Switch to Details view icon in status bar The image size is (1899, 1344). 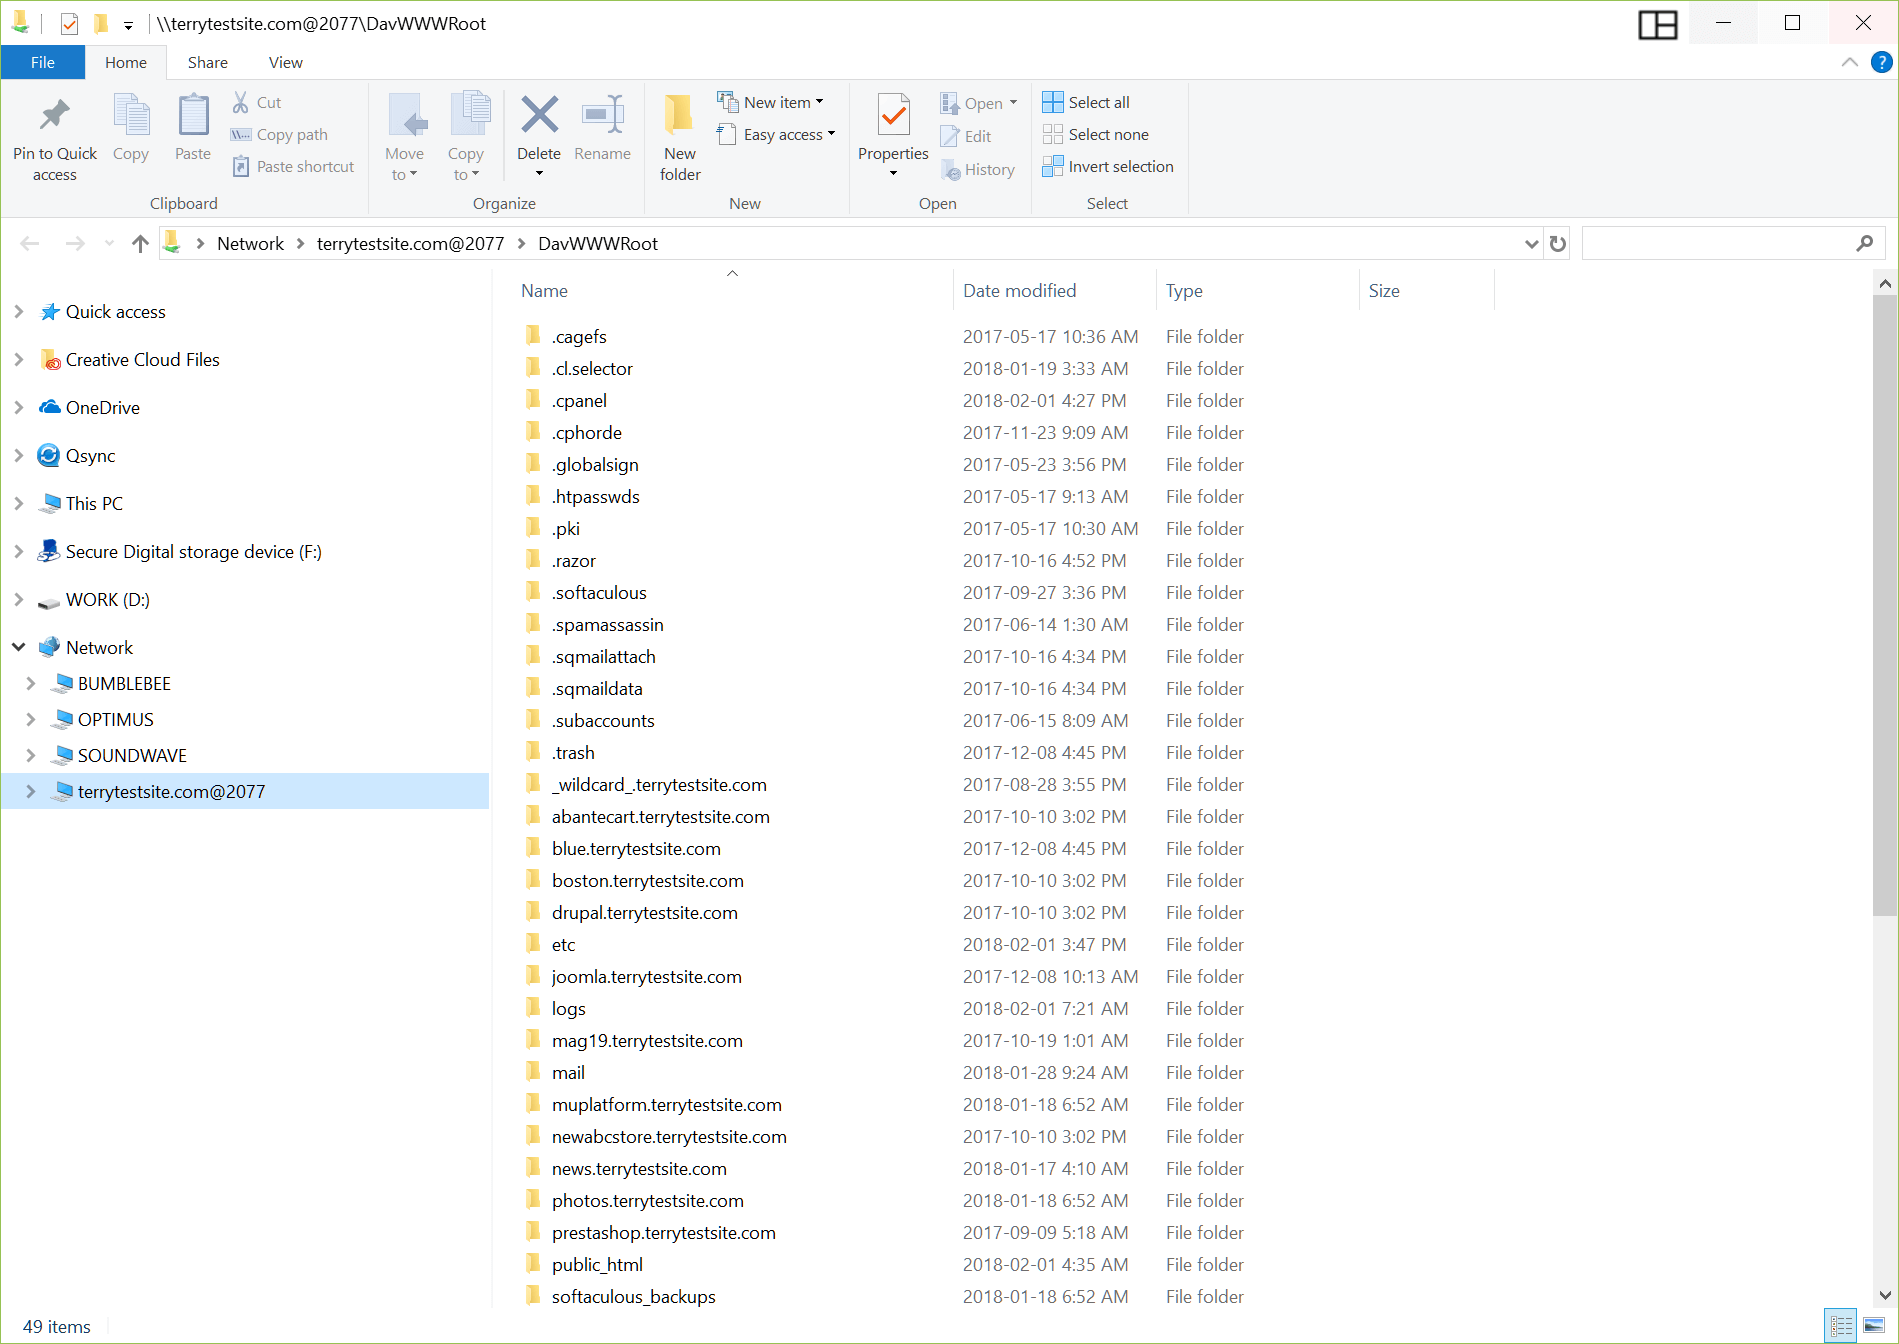point(1840,1326)
